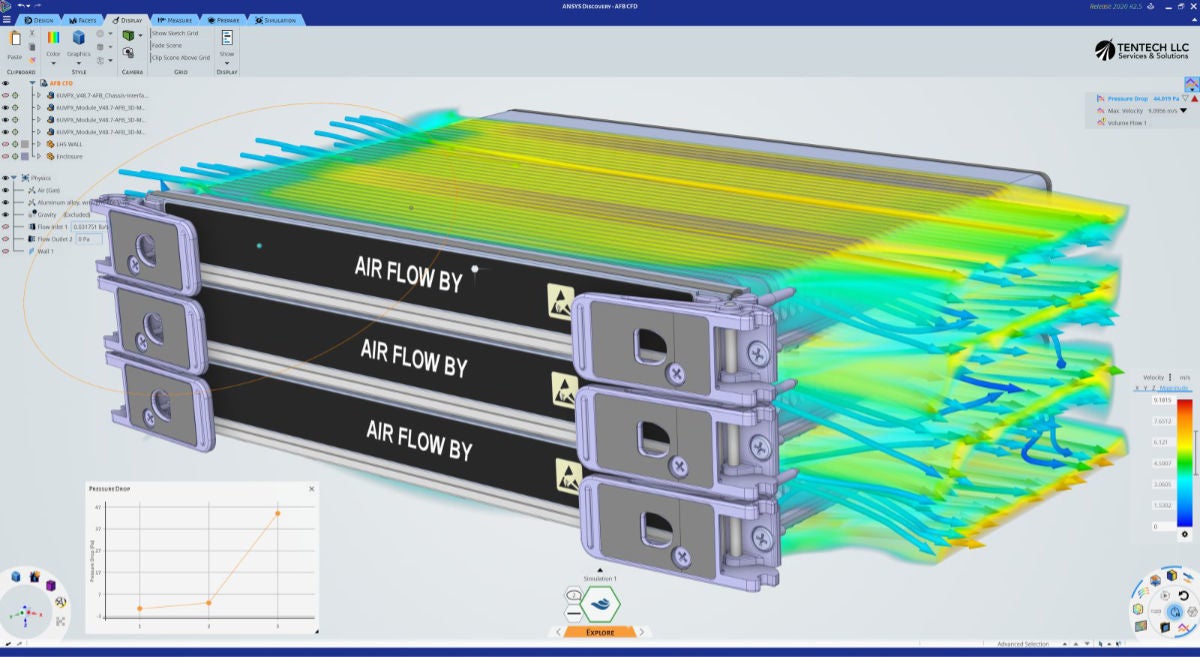Click the TENTECH LLC logo
Viewport: 1200px width, 657px height.
tap(1140, 50)
